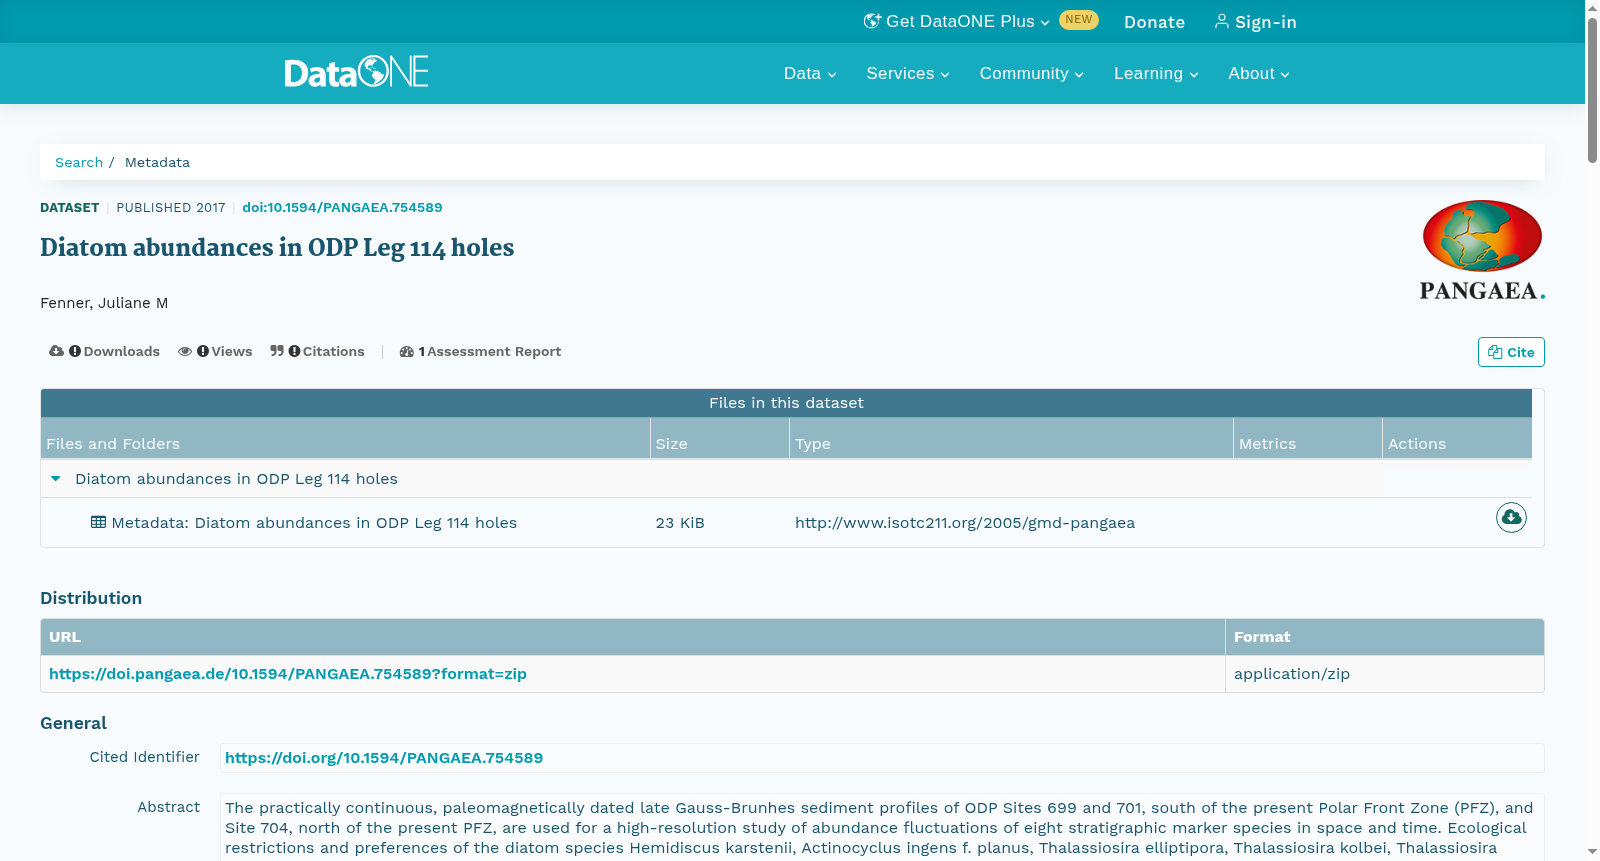Open the 1 Assessment Report link
This screenshot has height=861, width=1600.
[480, 351]
